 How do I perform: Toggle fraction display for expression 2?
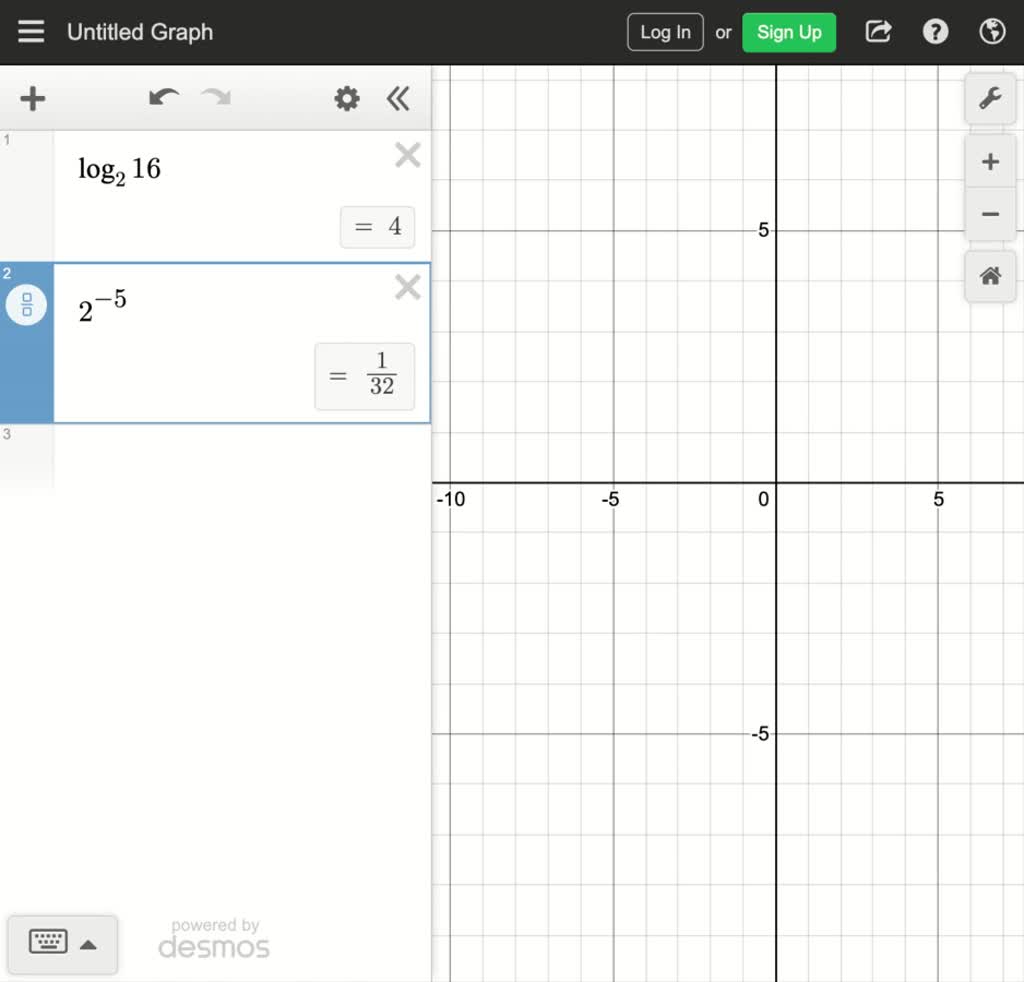point(26,305)
